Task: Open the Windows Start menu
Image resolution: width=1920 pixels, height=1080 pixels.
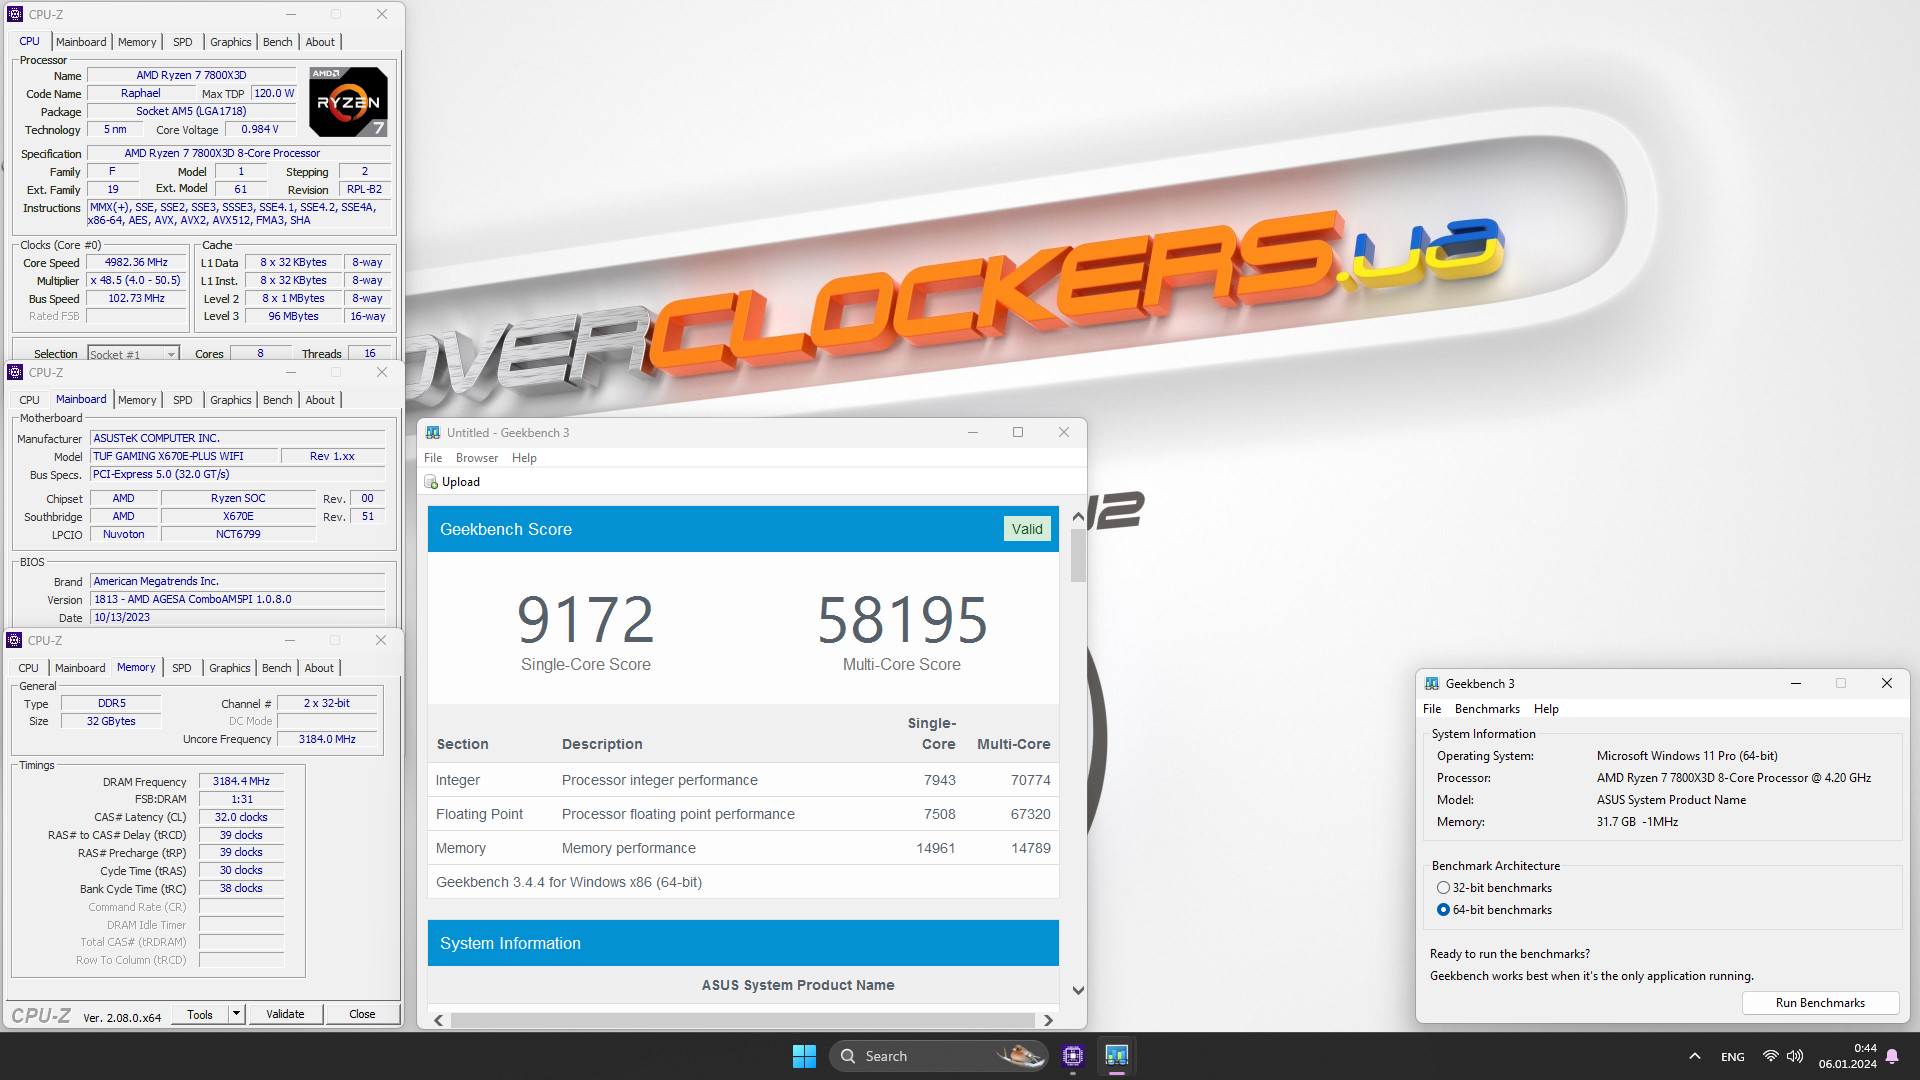Action: tap(804, 1056)
